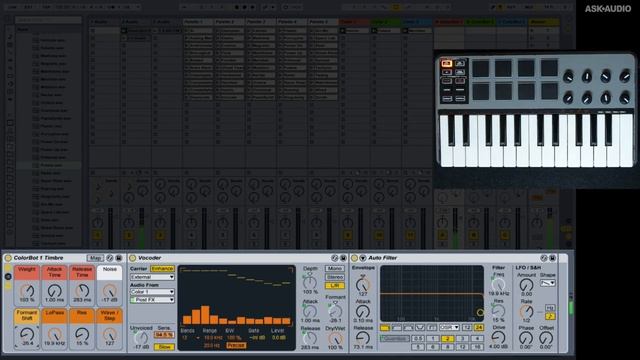
Task: Select the Stereo mode button
Action: 335,277
